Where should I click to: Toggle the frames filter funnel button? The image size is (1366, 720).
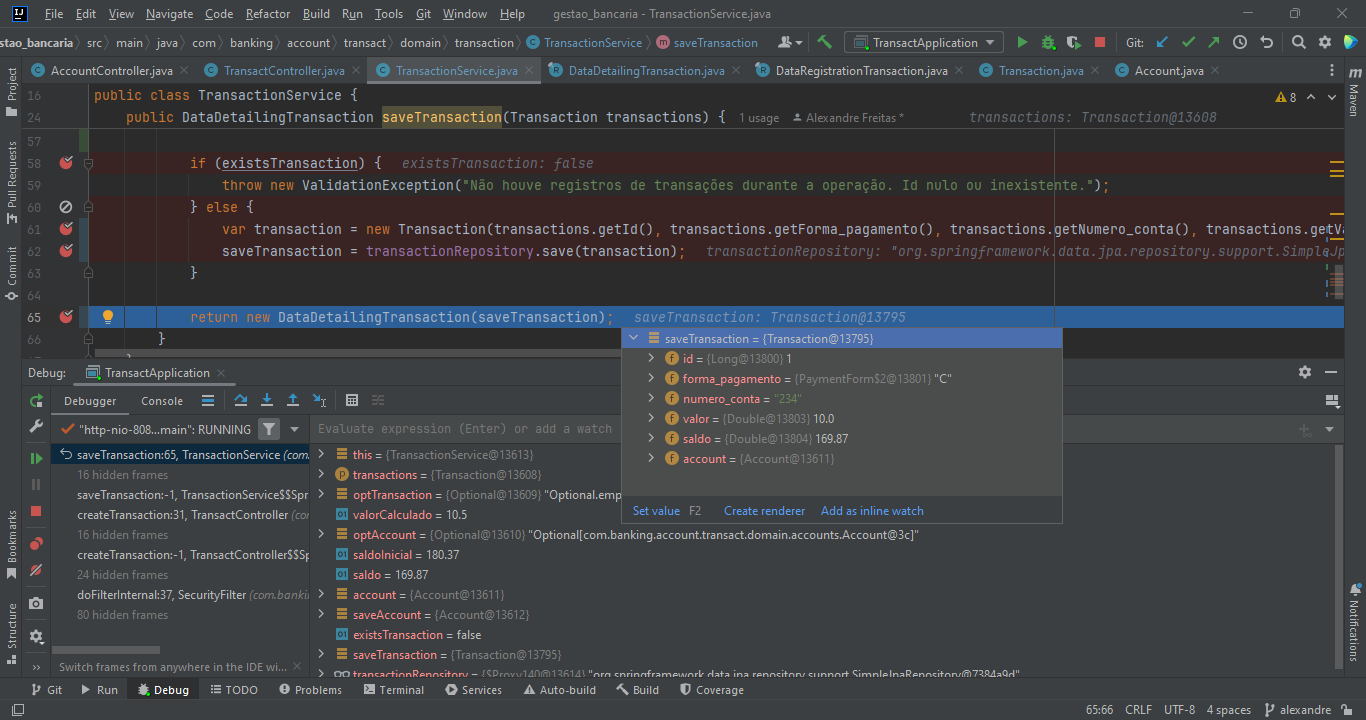(269, 429)
